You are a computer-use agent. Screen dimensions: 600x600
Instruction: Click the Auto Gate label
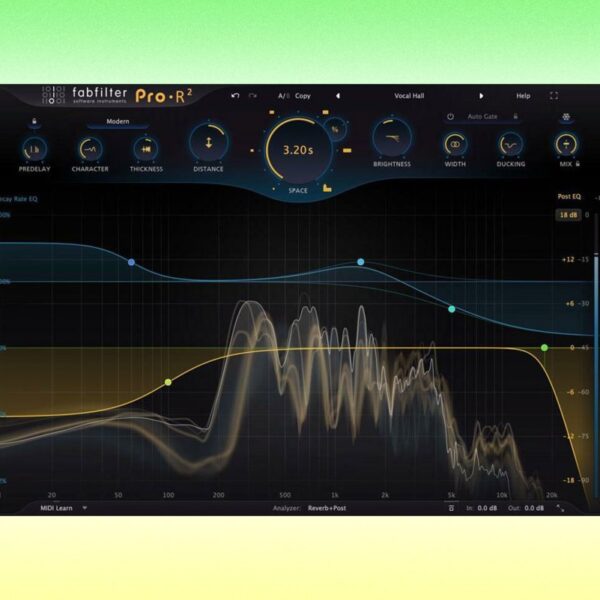point(482,116)
